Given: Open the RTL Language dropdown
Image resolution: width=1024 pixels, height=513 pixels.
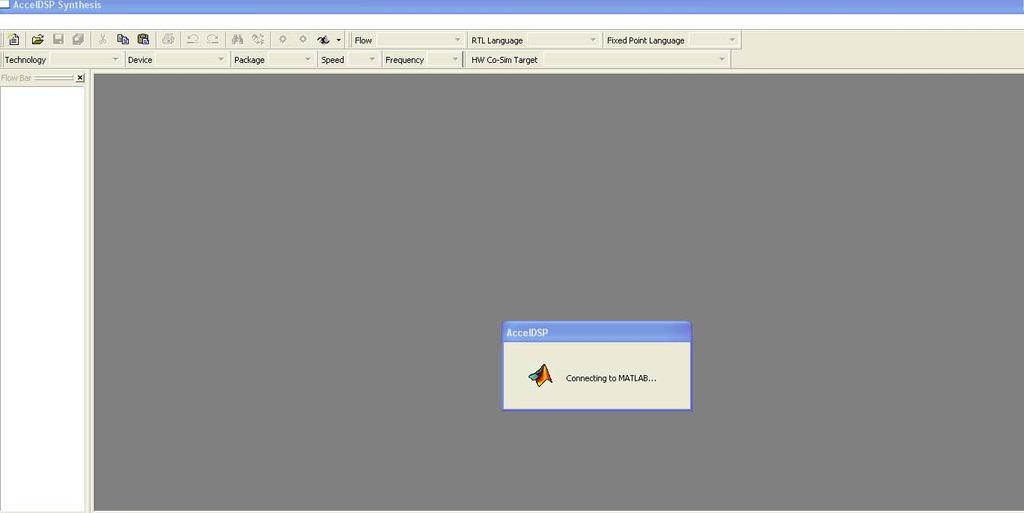Looking at the screenshot, I should tap(562, 40).
